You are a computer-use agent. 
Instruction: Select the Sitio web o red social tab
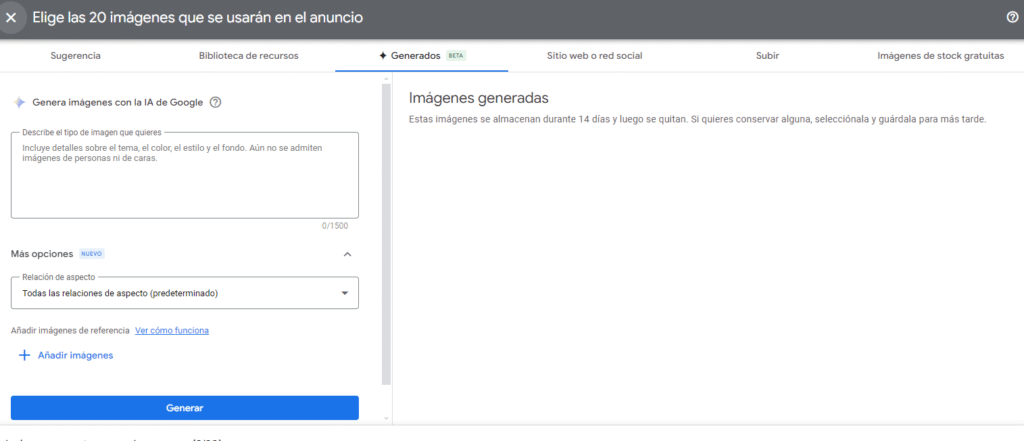click(x=593, y=56)
